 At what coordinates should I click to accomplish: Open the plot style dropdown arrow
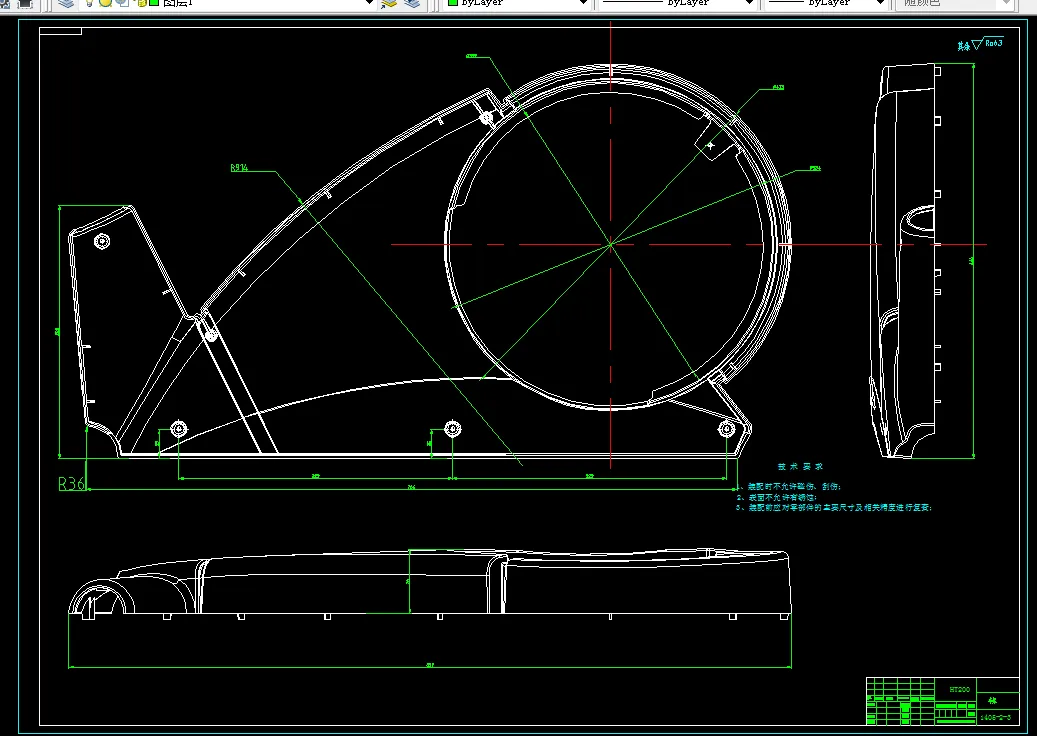point(1006,3)
